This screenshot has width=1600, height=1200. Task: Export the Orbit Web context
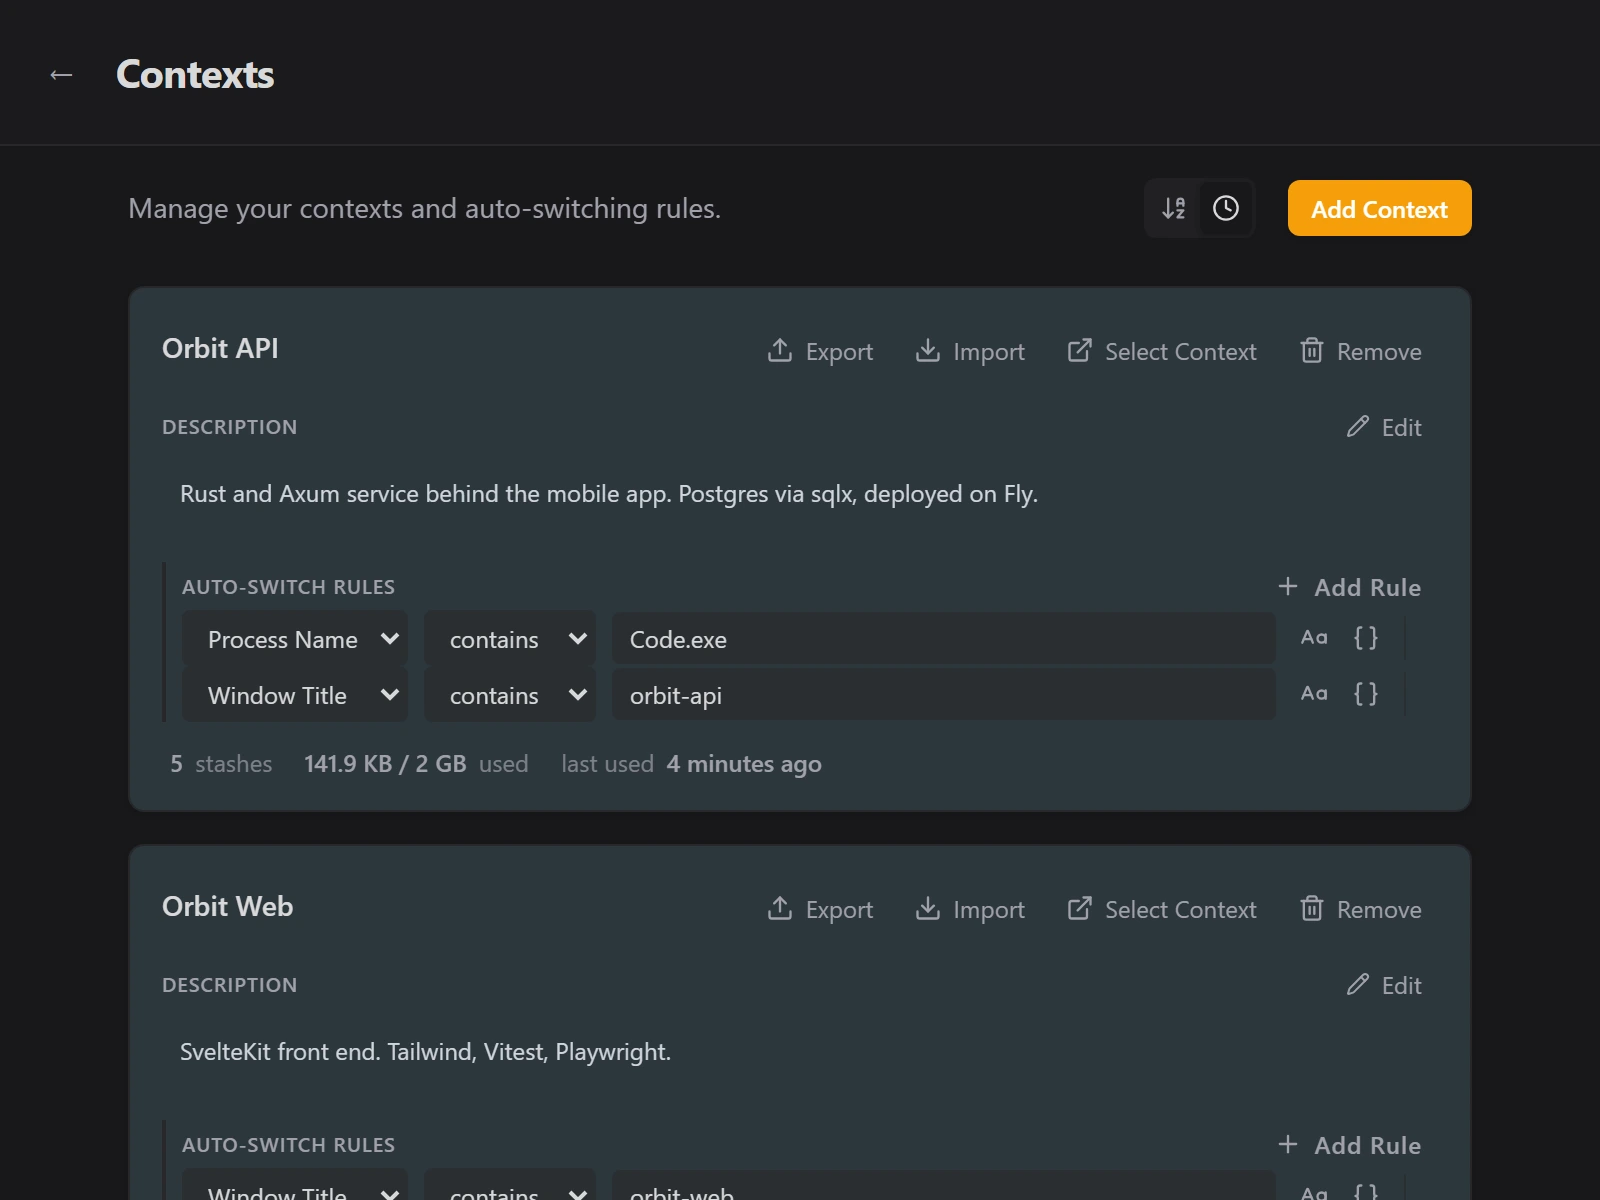820,909
